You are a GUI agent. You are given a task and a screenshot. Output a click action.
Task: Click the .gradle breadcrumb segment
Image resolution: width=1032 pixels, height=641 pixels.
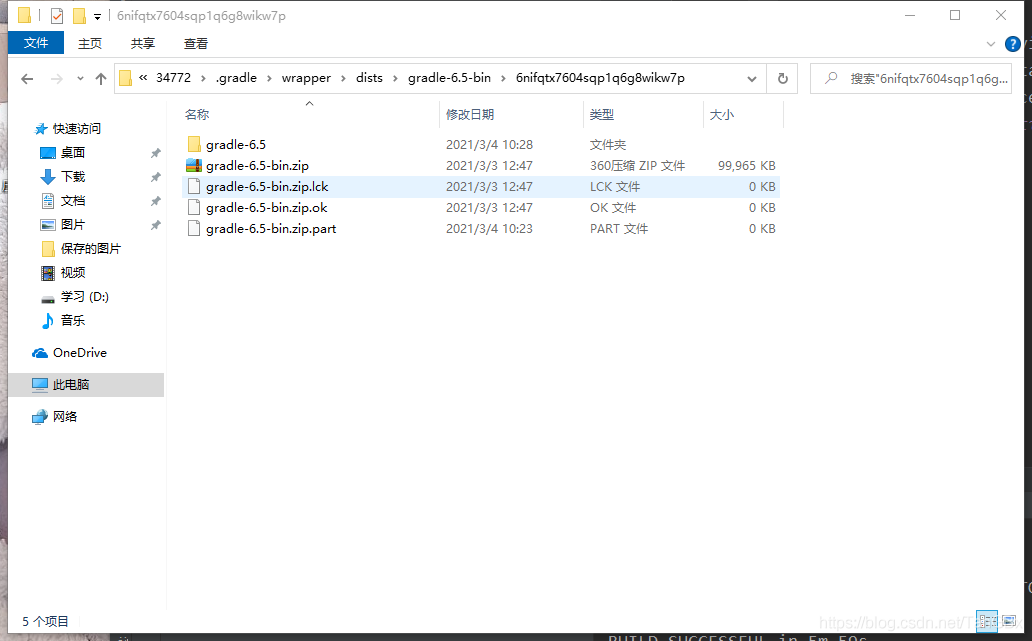tap(236, 78)
